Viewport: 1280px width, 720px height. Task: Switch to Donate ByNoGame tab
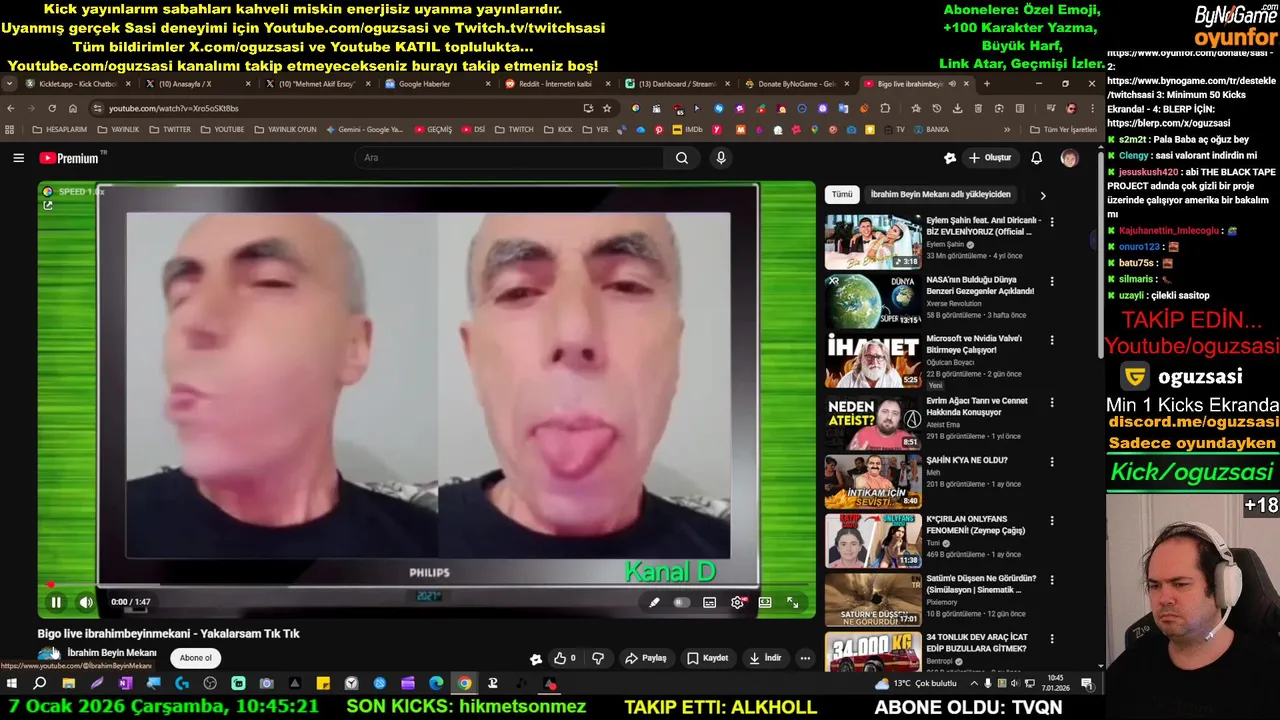point(796,84)
